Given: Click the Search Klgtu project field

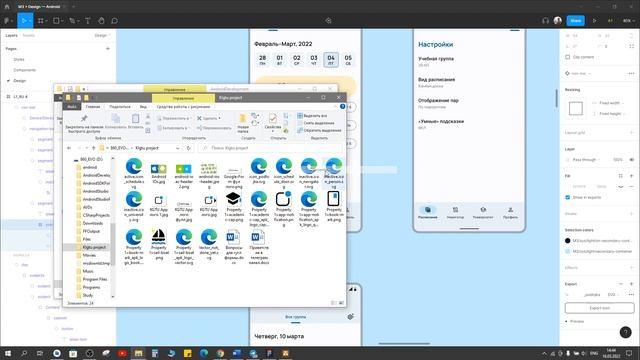Looking at the screenshot, I should point(270,148).
